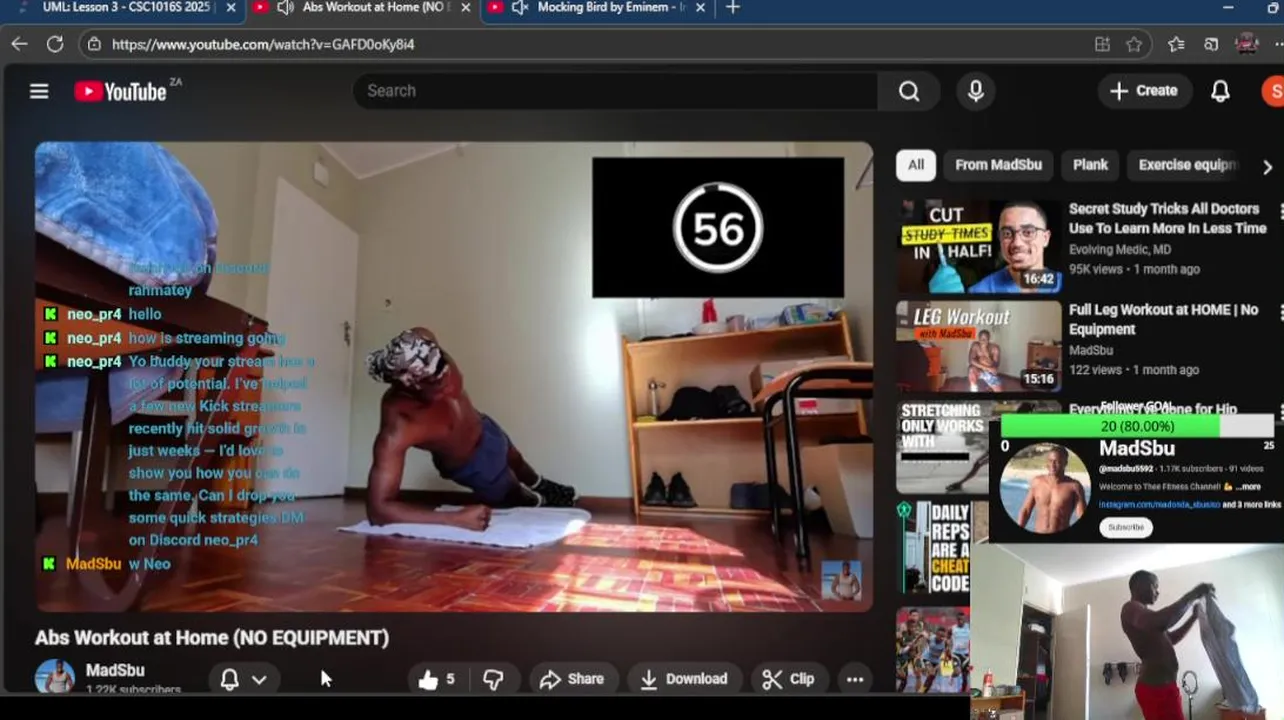Viewport: 1284px width, 720px height.
Task: Open the Secret Study Tricks video title
Action: tap(1167, 218)
